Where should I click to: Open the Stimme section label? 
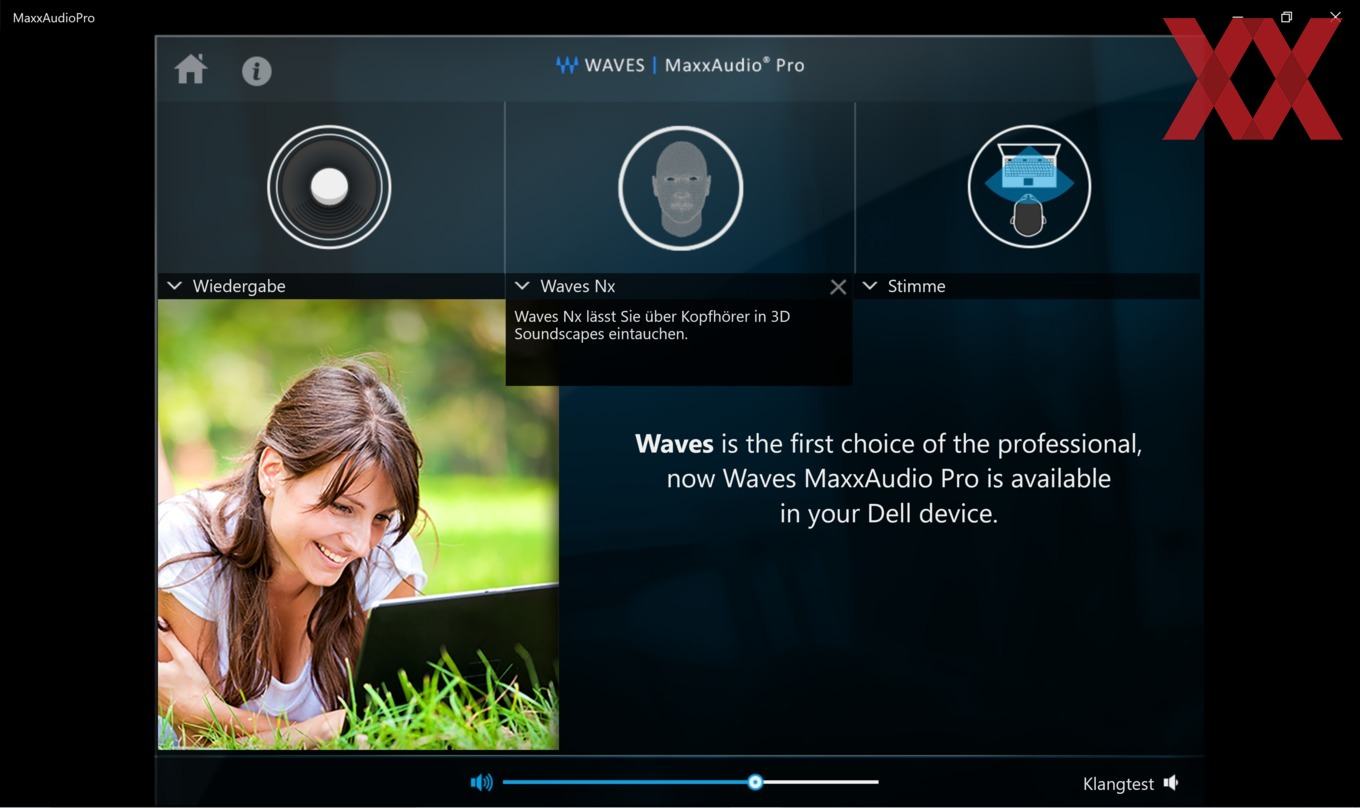pos(916,286)
